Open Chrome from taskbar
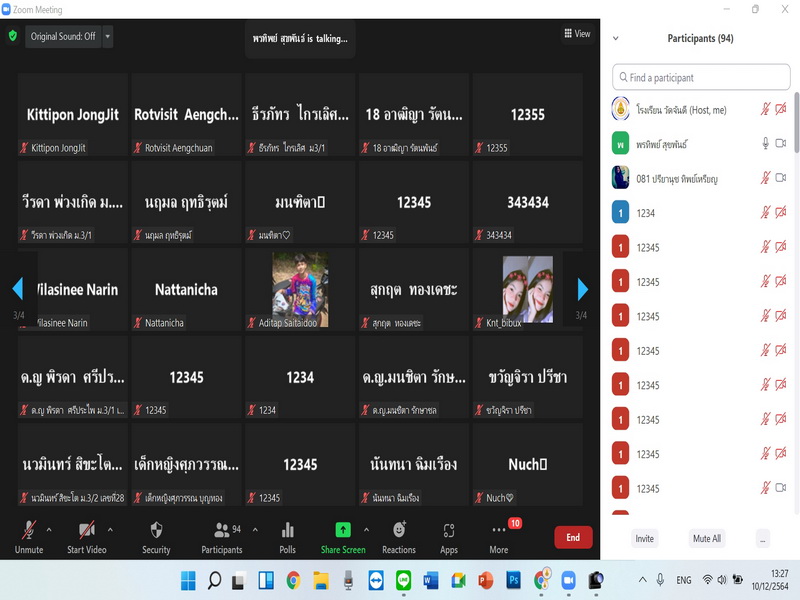Viewport: 800px width, 600px height. pos(293,580)
